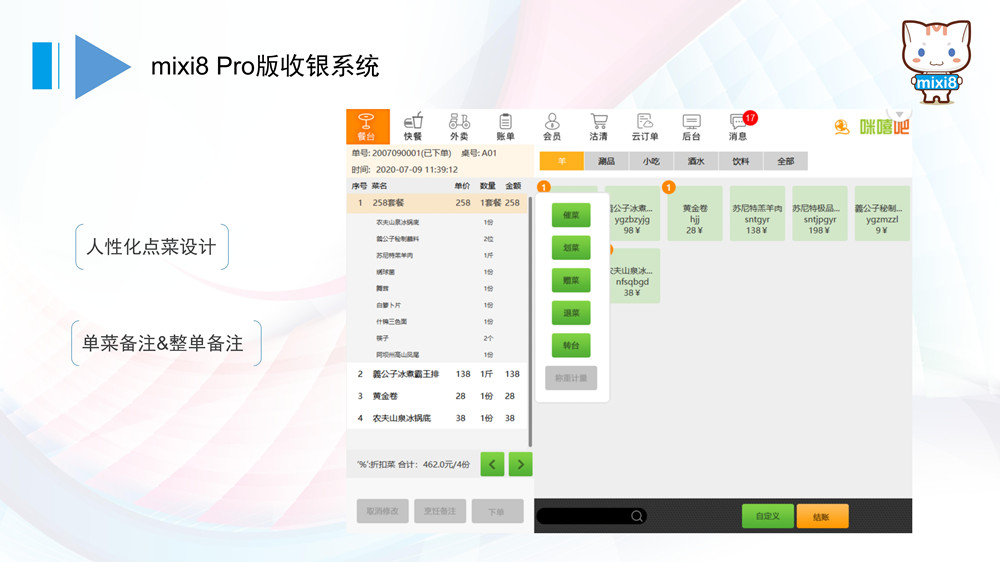The image size is (1000, 562).
Task: Open the 沽清 sold-out cart icon
Action: [x=598, y=126]
